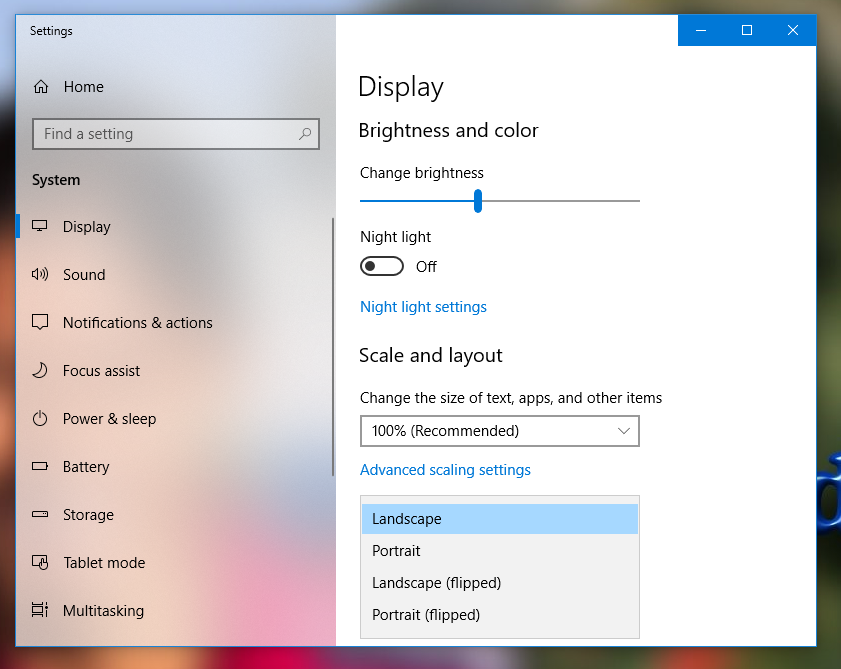Turn on the Night light toggle
Image resolution: width=841 pixels, height=669 pixels.
click(x=382, y=266)
